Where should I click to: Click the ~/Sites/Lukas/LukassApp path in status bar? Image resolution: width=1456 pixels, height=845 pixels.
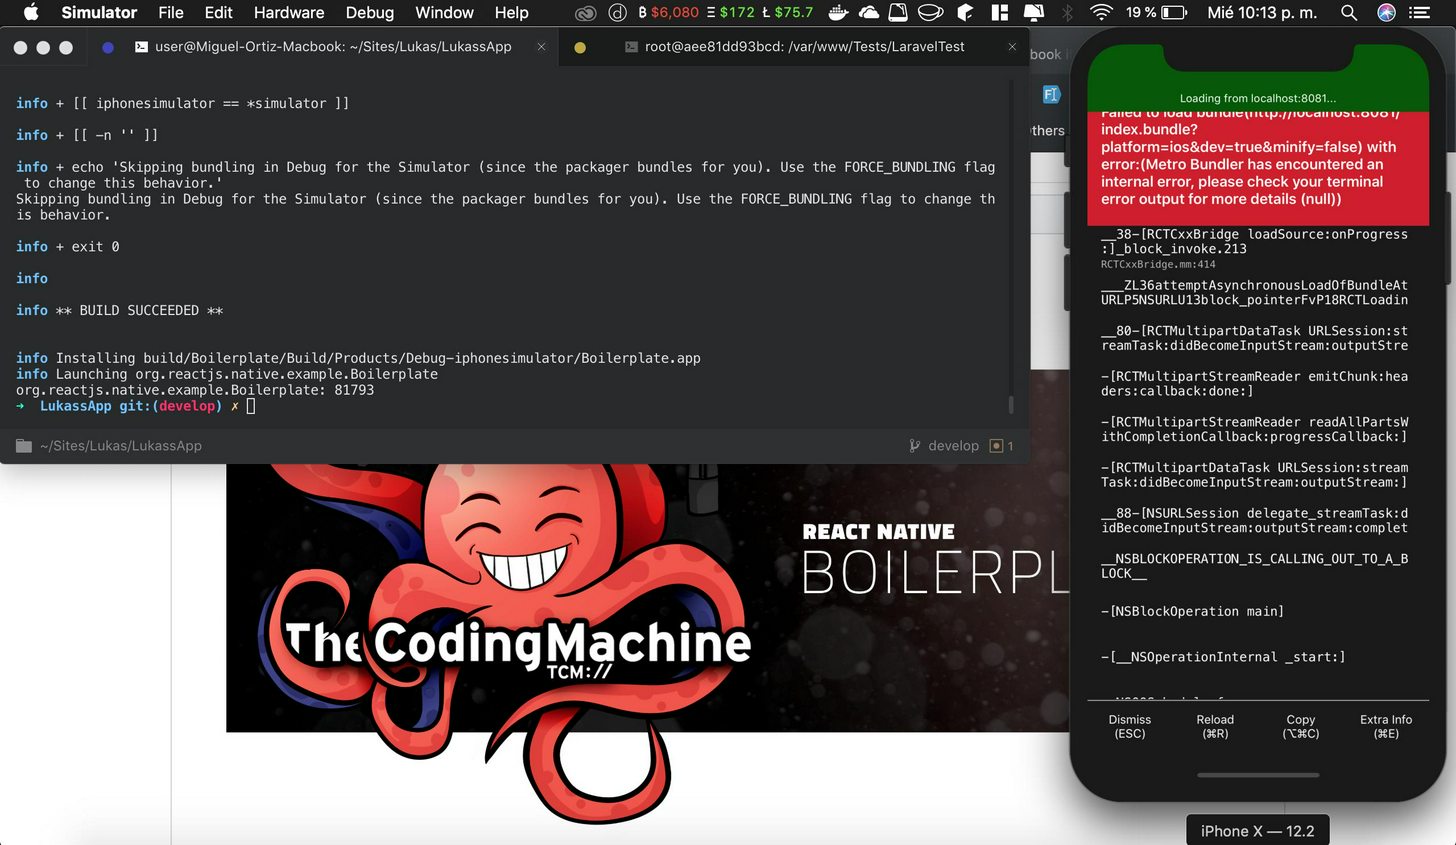pyautogui.click(x=121, y=446)
